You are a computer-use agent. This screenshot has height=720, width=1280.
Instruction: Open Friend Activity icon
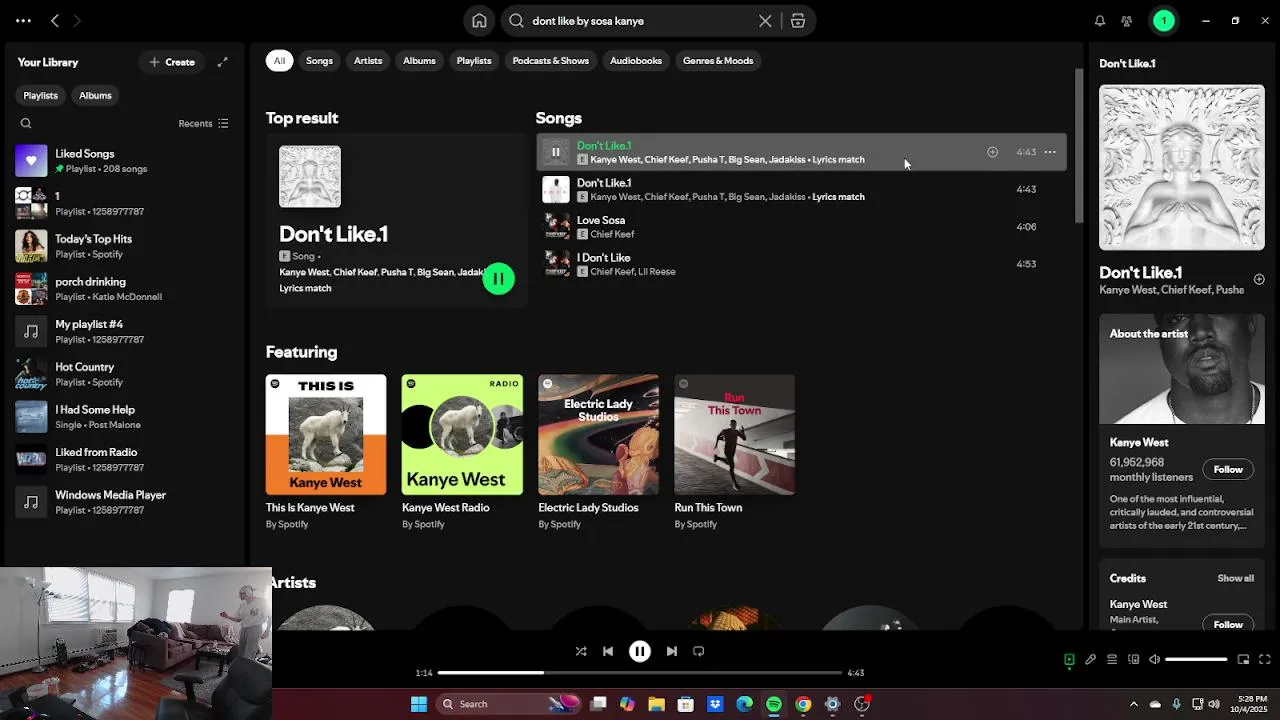[1127, 21]
